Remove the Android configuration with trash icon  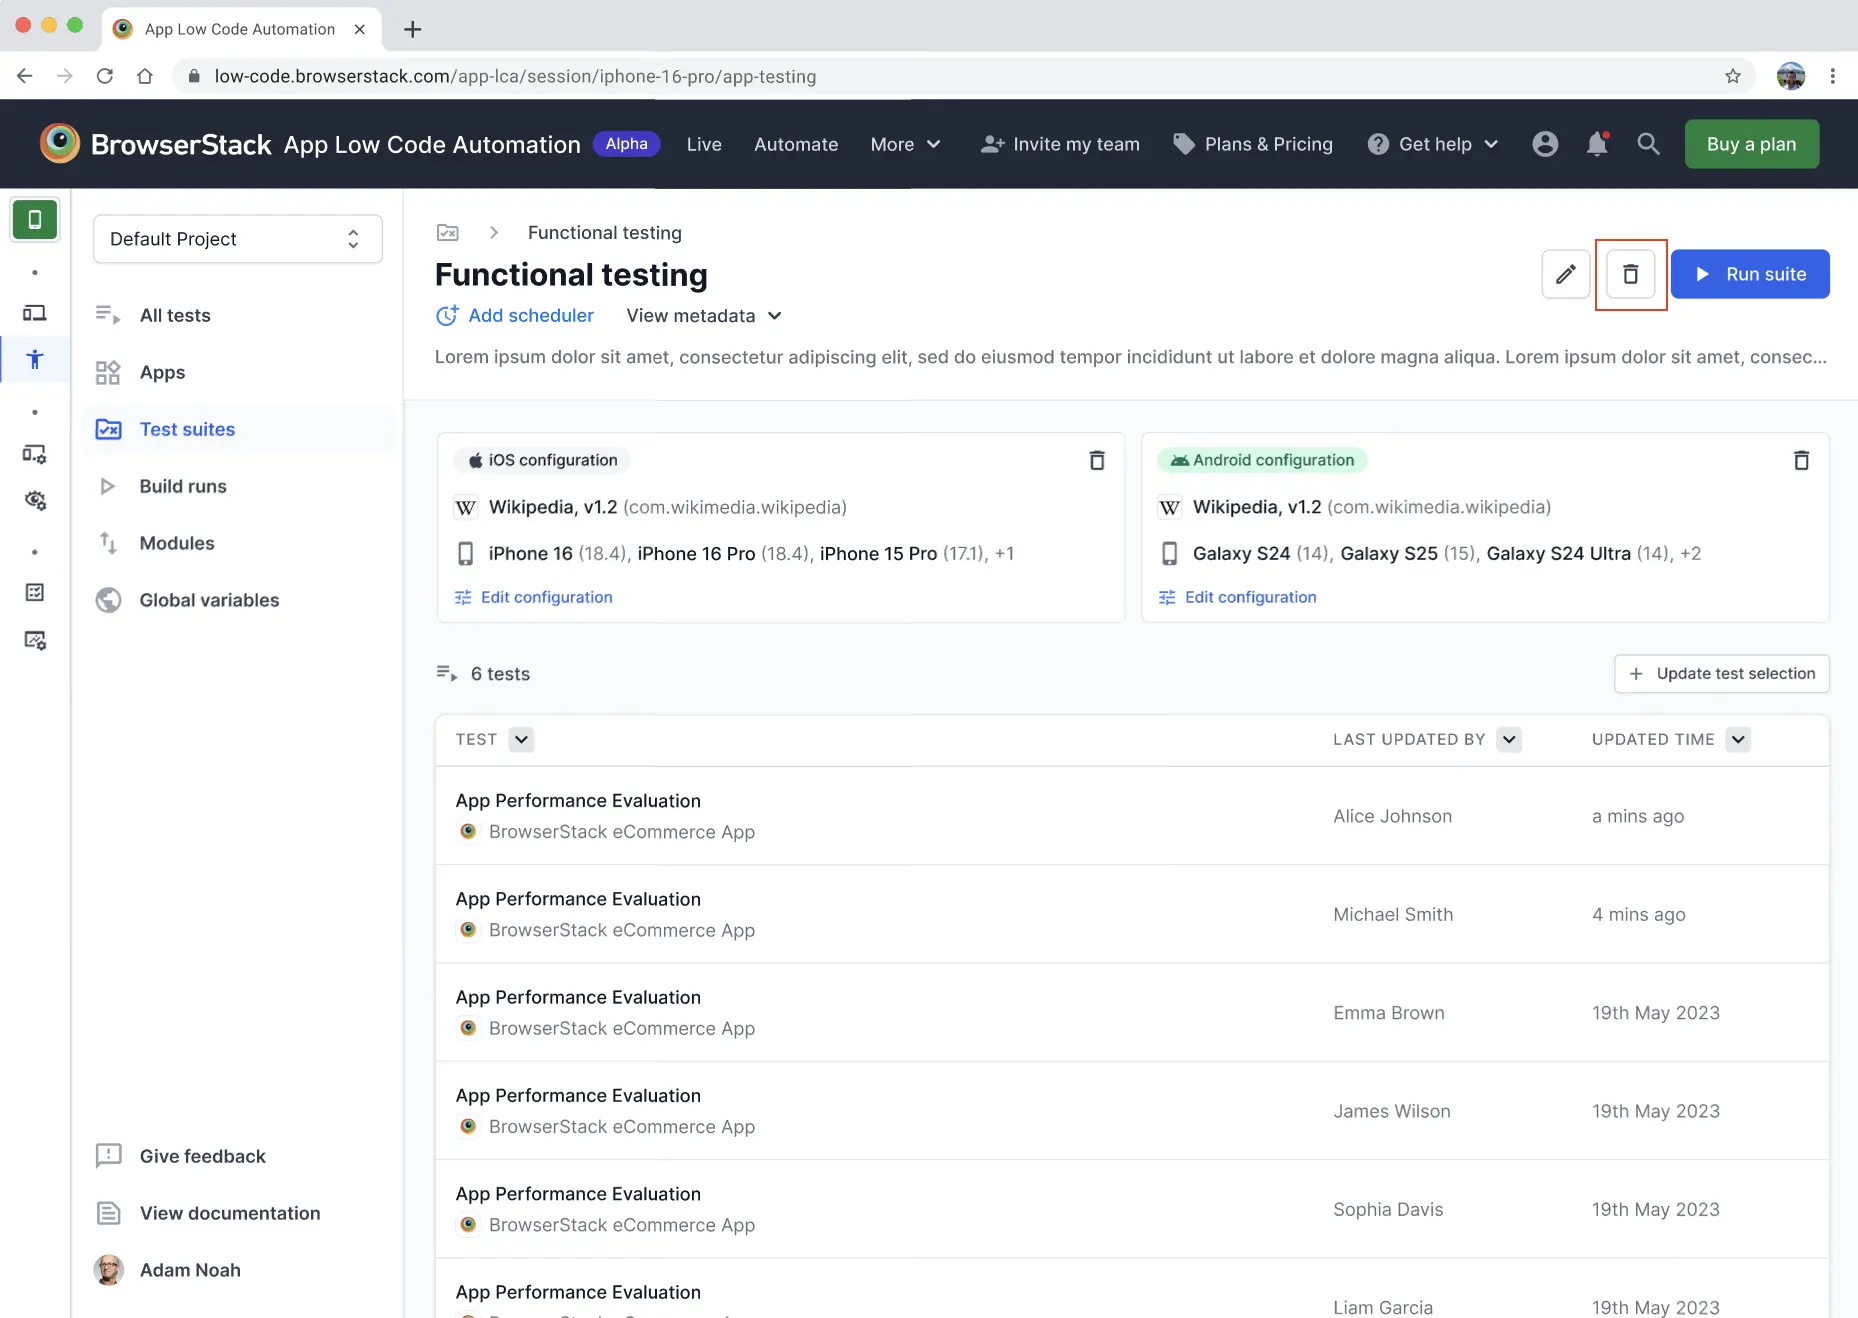pyautogui.click(x=1800, y=460)
